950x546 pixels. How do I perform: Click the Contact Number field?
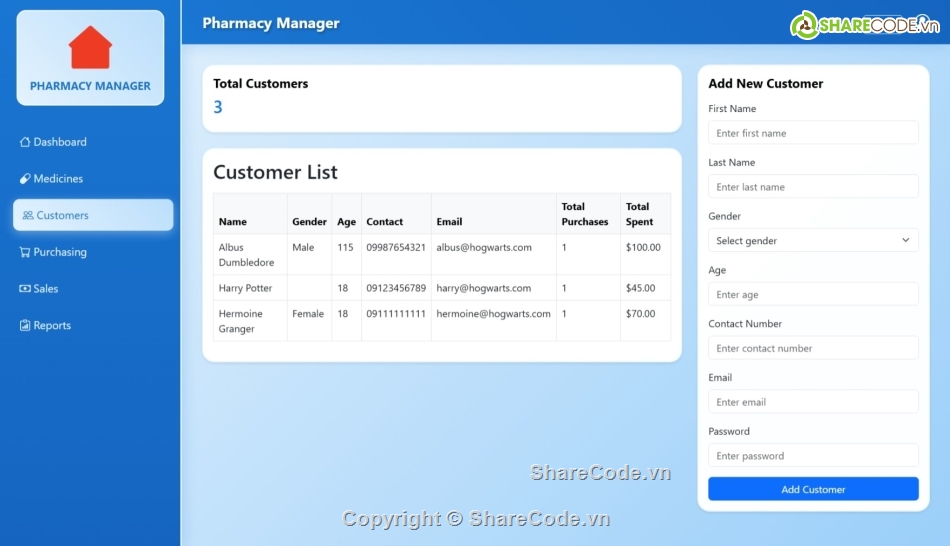pyautogui.click(x=813, y=349)
